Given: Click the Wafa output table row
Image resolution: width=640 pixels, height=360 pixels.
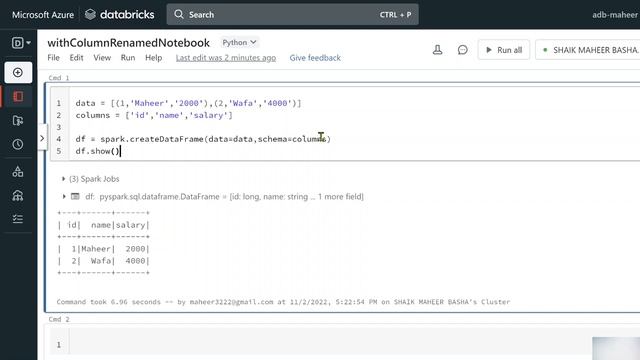Looking at the screenshot, I should [x=104, y=261].
